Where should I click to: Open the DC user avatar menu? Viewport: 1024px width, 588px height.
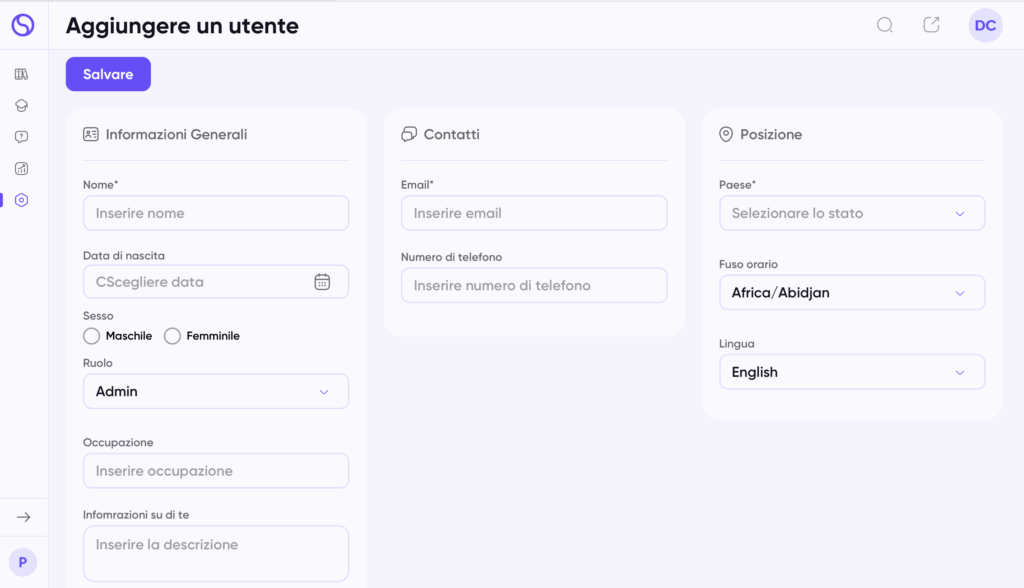click(x=985, y=25)
